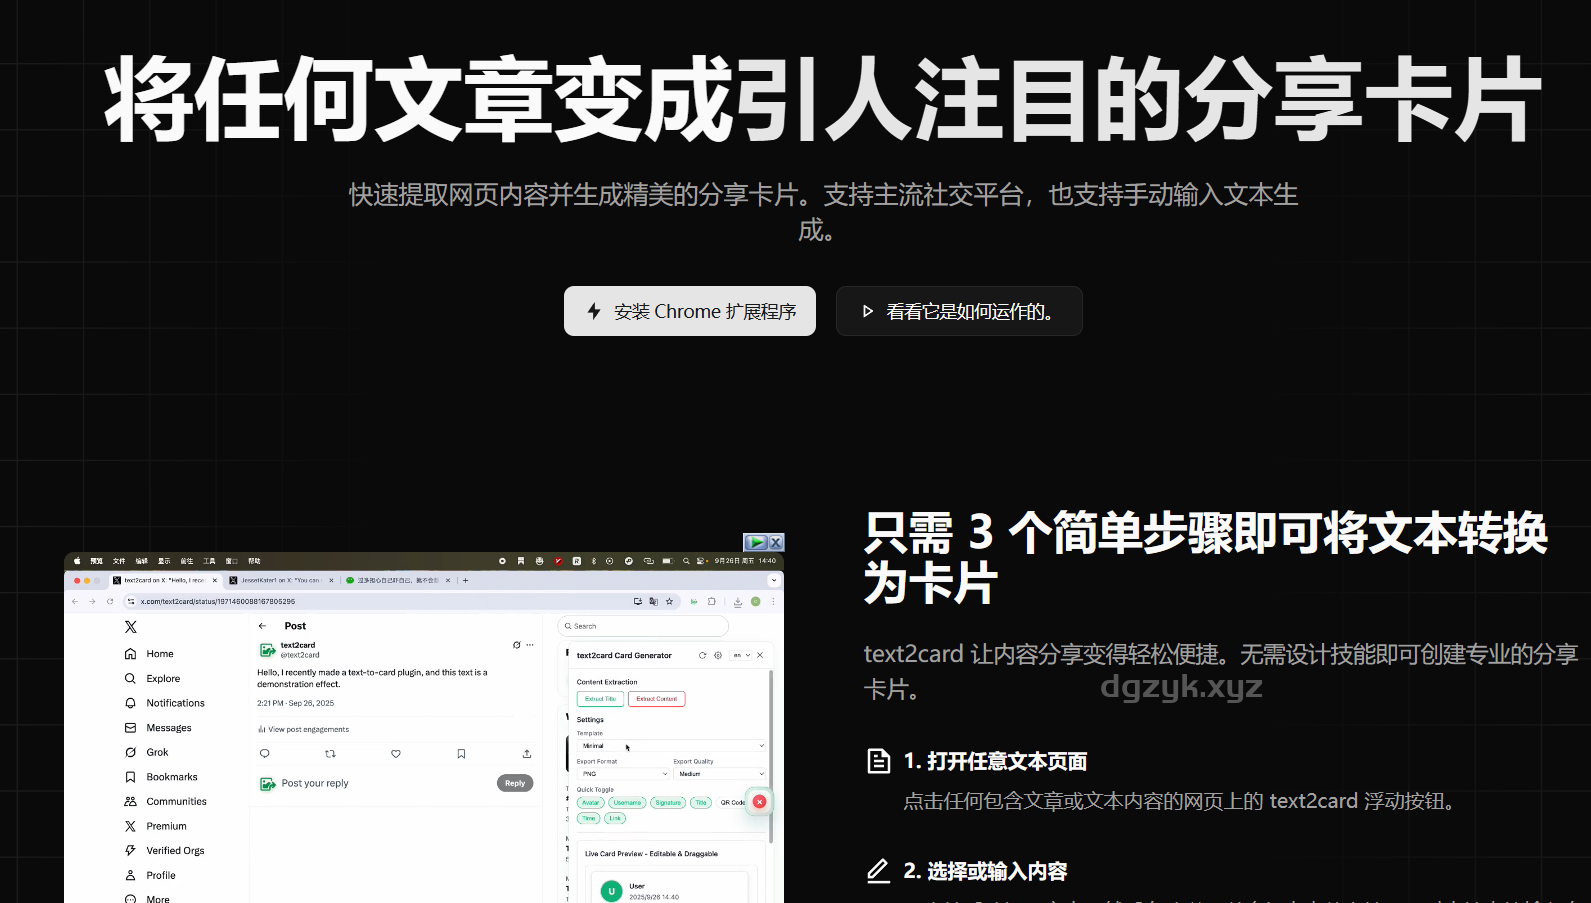1591x903 pixels.
Task: Click the repost icon under the post
Action: 330,754
